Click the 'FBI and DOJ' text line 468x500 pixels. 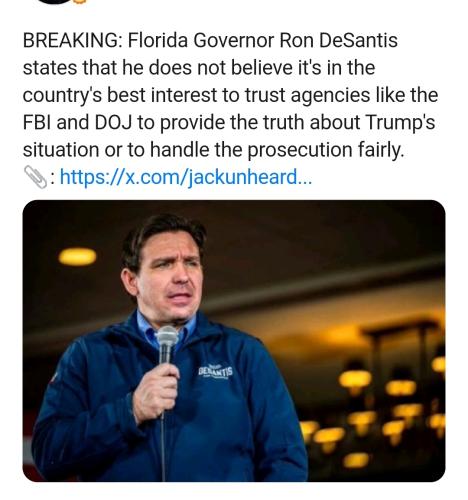pos(229,122)
